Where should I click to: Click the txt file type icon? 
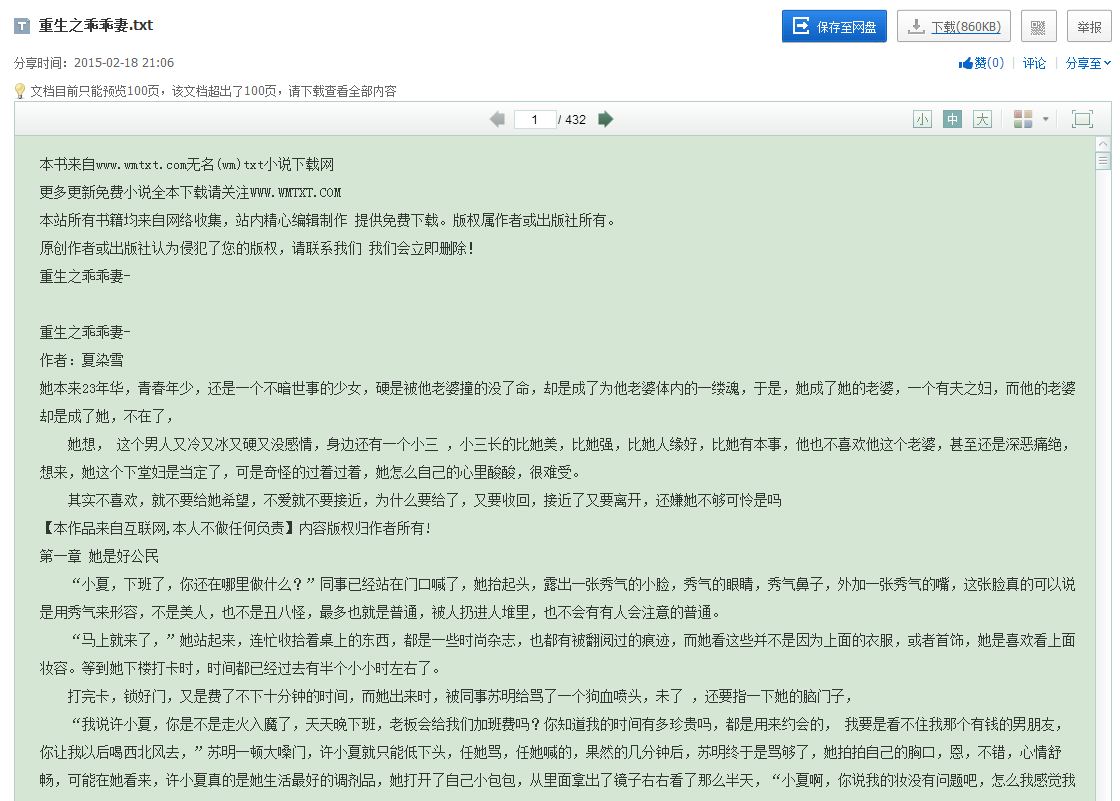click(22, 26)
